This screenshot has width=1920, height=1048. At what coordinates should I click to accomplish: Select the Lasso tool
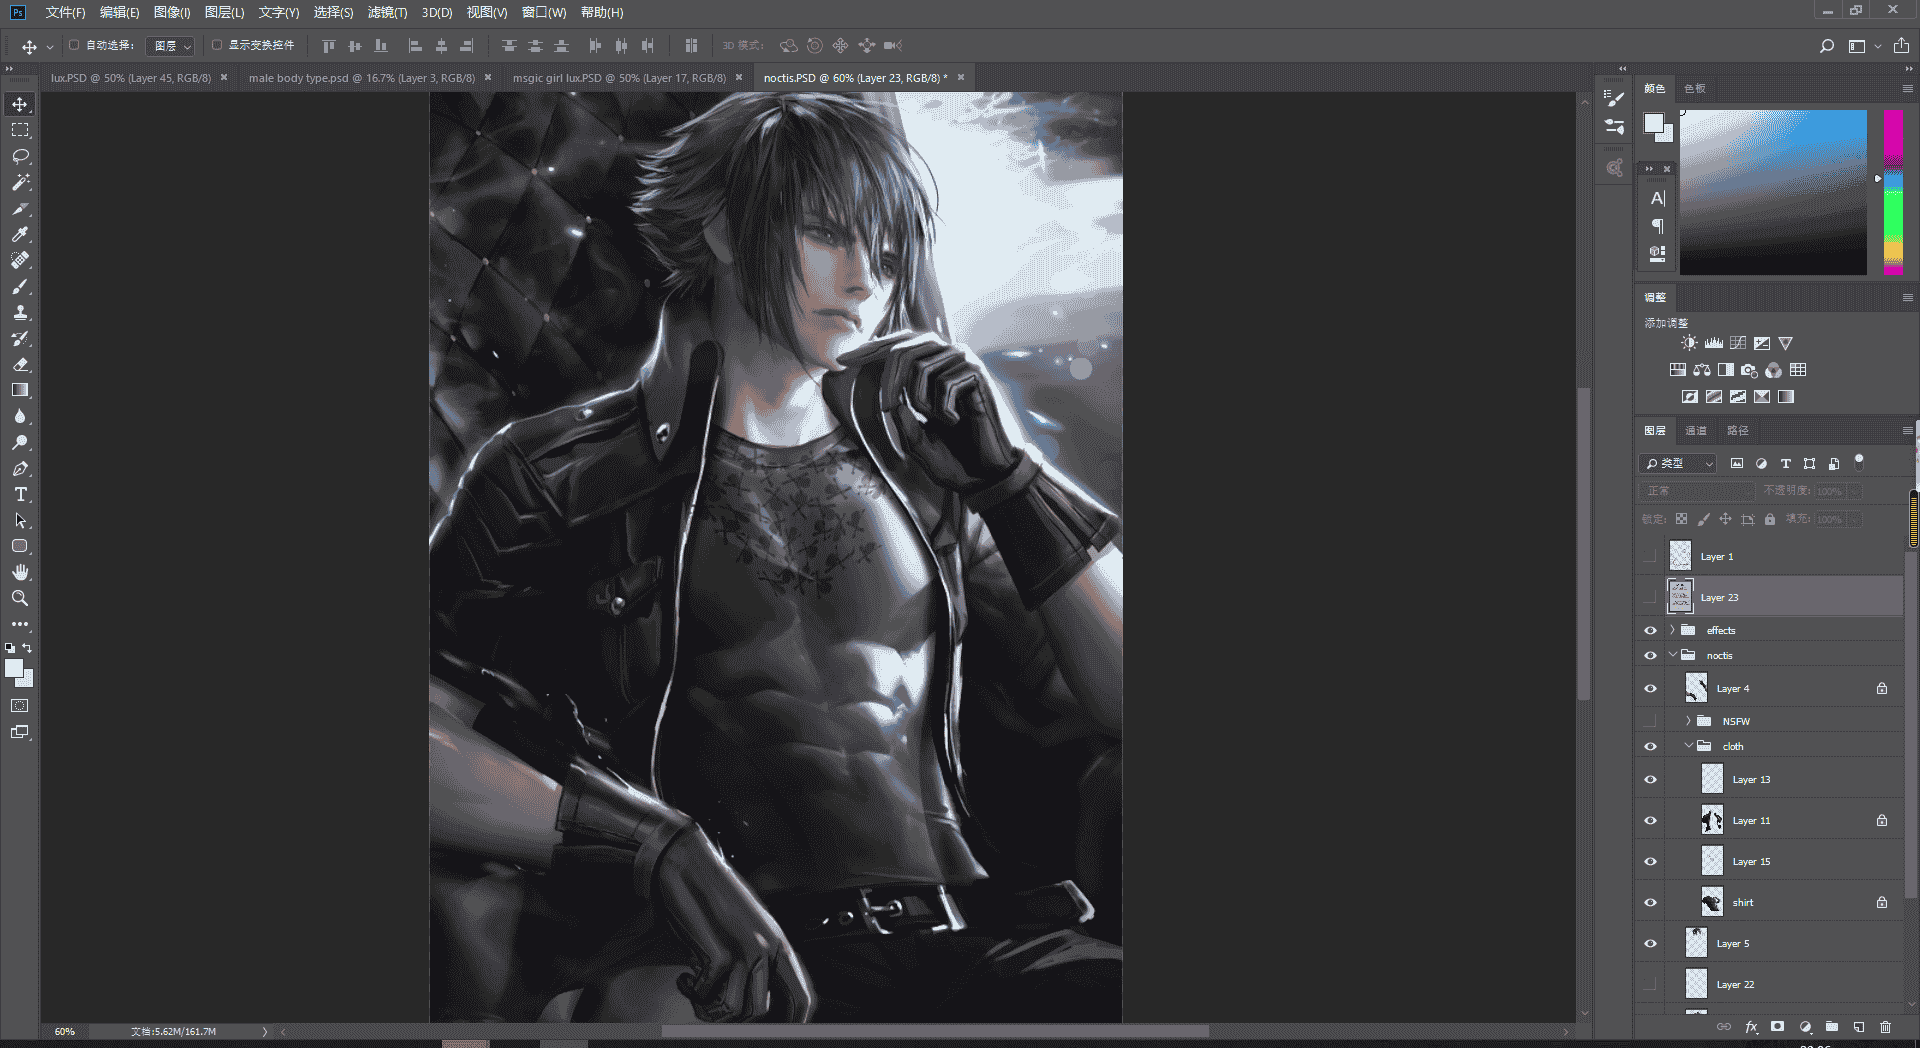coord(20,156)
